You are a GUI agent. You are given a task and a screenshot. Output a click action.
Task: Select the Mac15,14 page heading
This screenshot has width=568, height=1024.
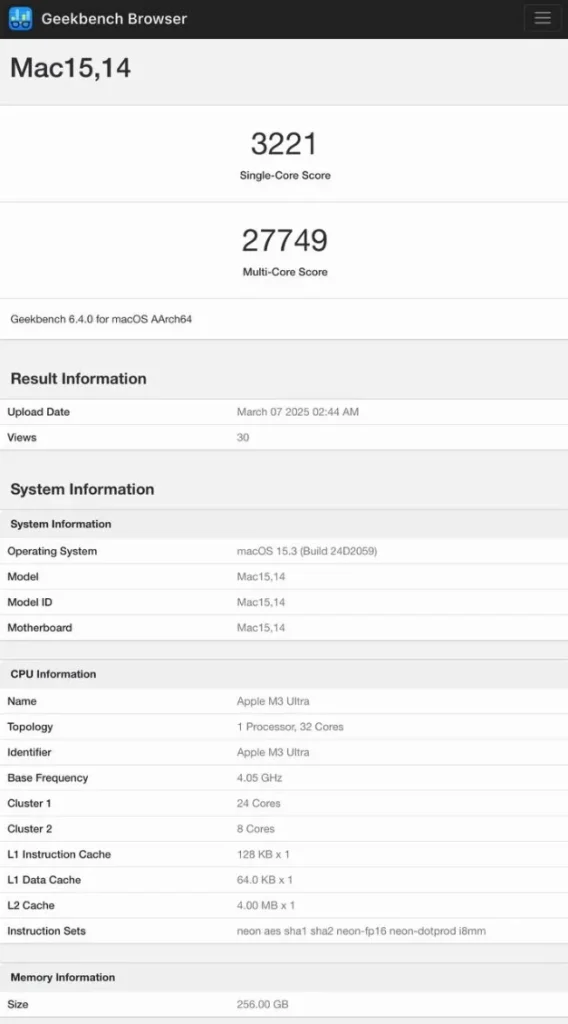pos(71,68)
